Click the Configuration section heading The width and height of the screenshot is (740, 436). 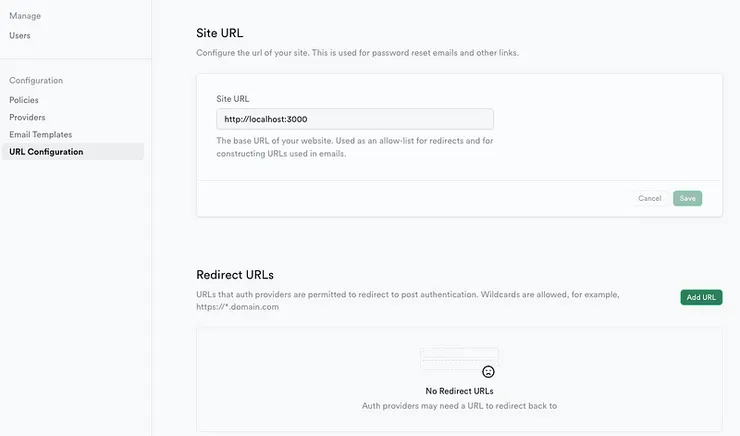pos(36,80)
